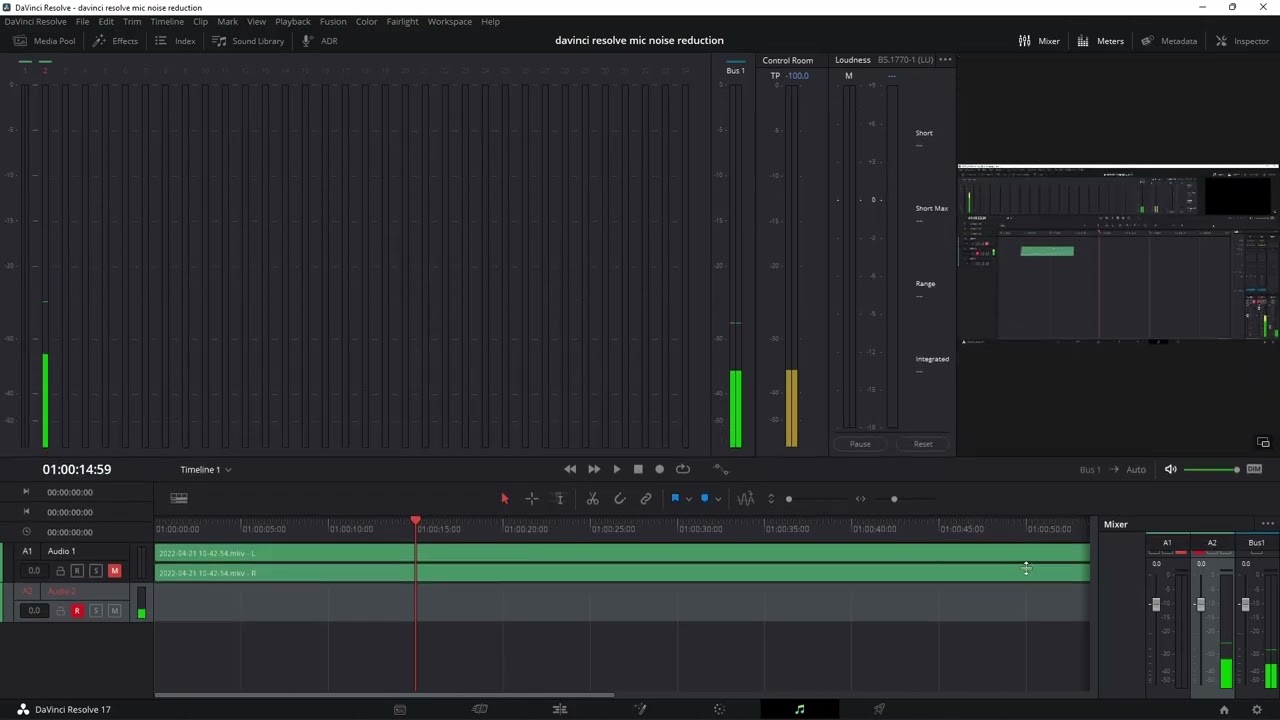Screen dimensions: 1280x720
Task: Open the File menu
Action: tap(83, 21)
